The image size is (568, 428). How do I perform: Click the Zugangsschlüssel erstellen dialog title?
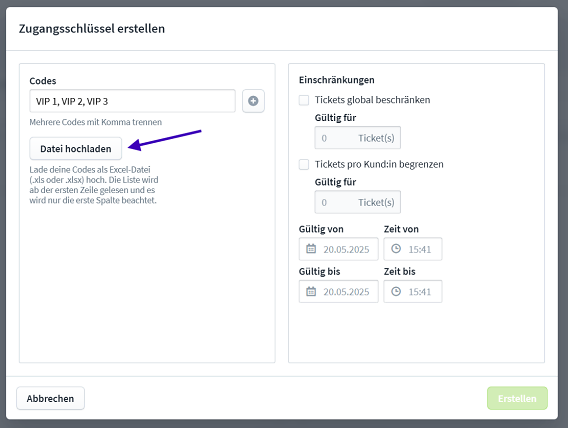click(x=92, y=29)
